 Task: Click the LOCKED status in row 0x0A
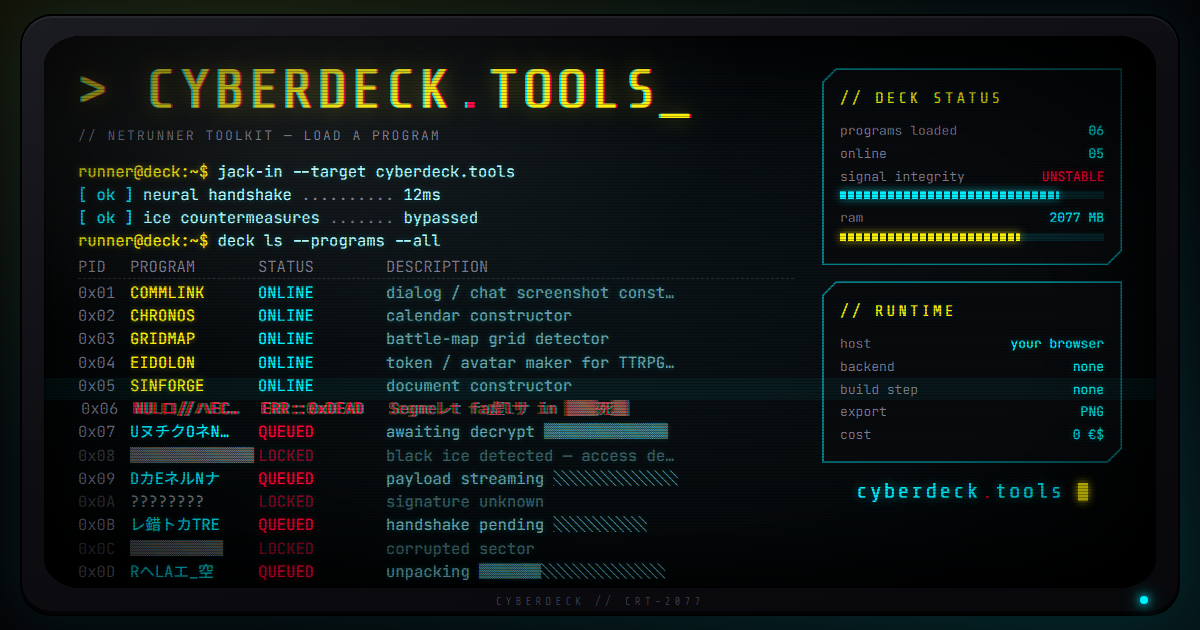coord(286,502)
